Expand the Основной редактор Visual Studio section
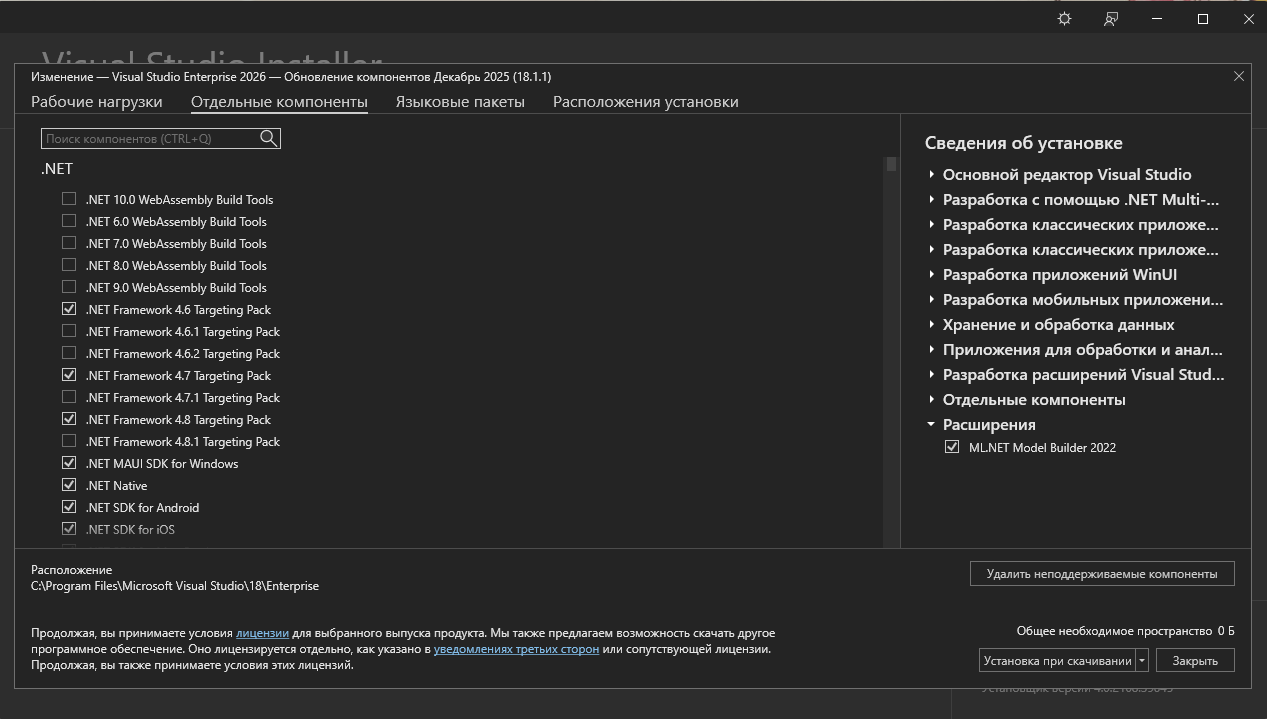Image resolution: width=1267 pixels, height=719 pixels. [931, 175]
